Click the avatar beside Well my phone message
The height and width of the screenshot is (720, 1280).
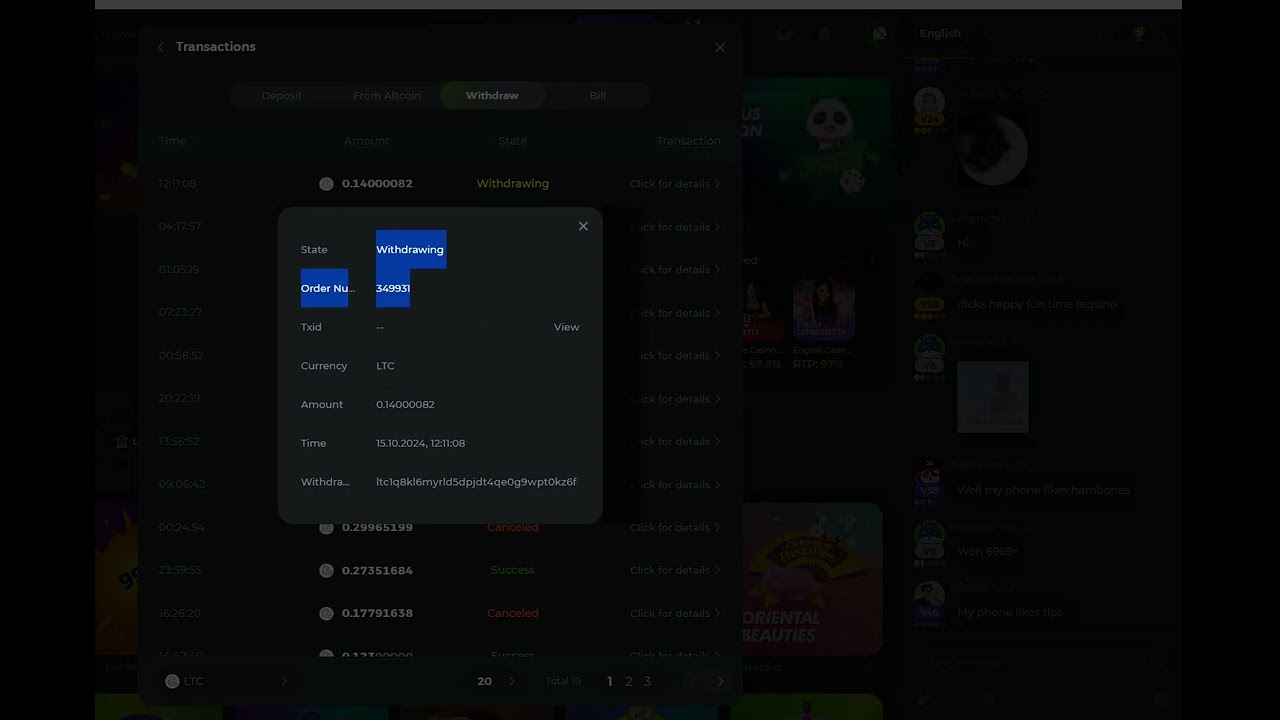[929, 473]
